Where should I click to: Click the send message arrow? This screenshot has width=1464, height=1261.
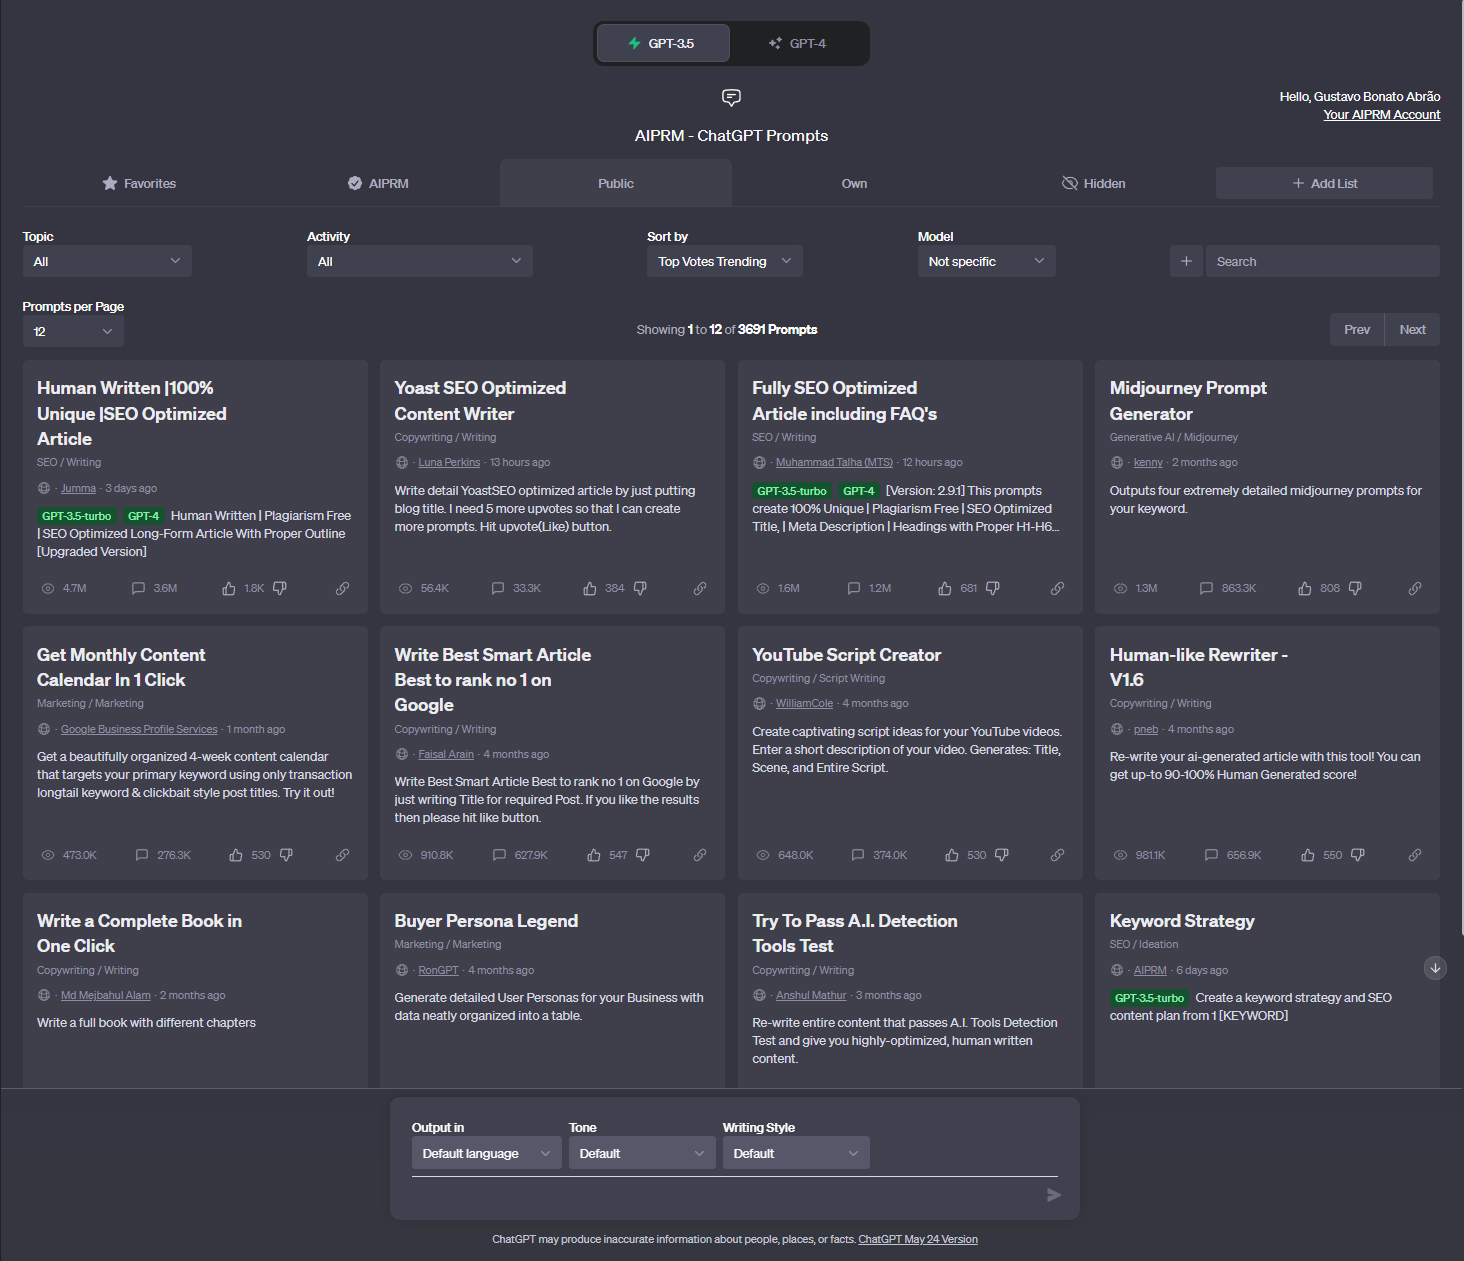[x=1053, y=1195]
